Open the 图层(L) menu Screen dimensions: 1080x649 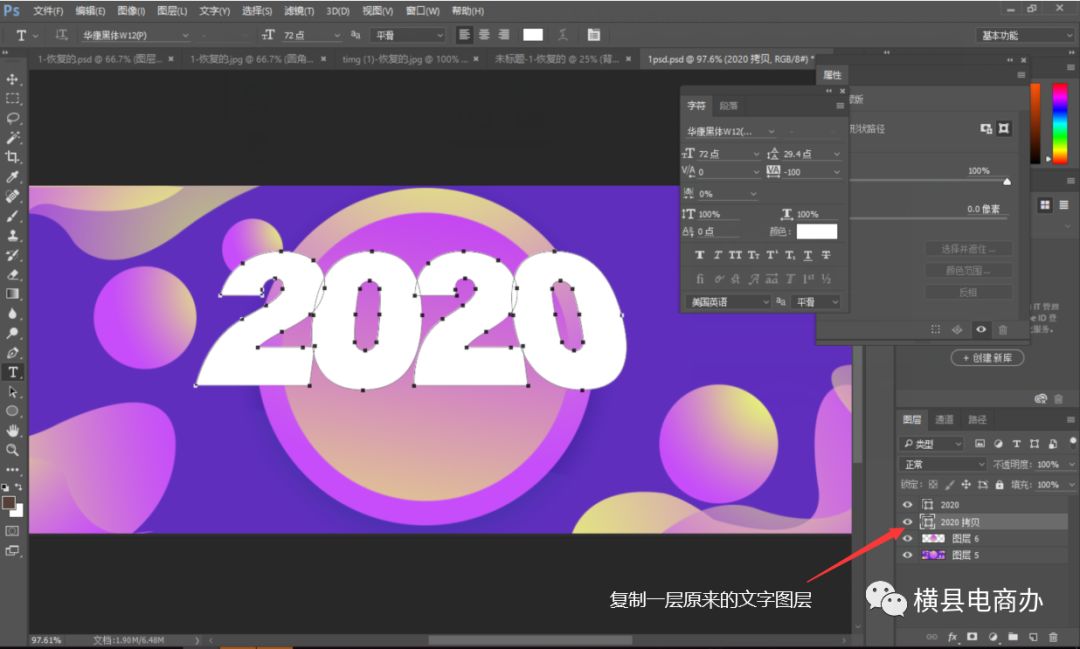pyautogui.click(x=172, y=11)
